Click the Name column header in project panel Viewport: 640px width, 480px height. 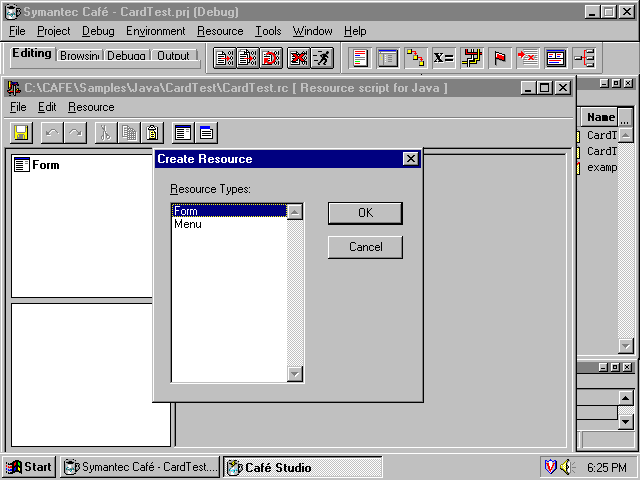click(x=600, y=117)
